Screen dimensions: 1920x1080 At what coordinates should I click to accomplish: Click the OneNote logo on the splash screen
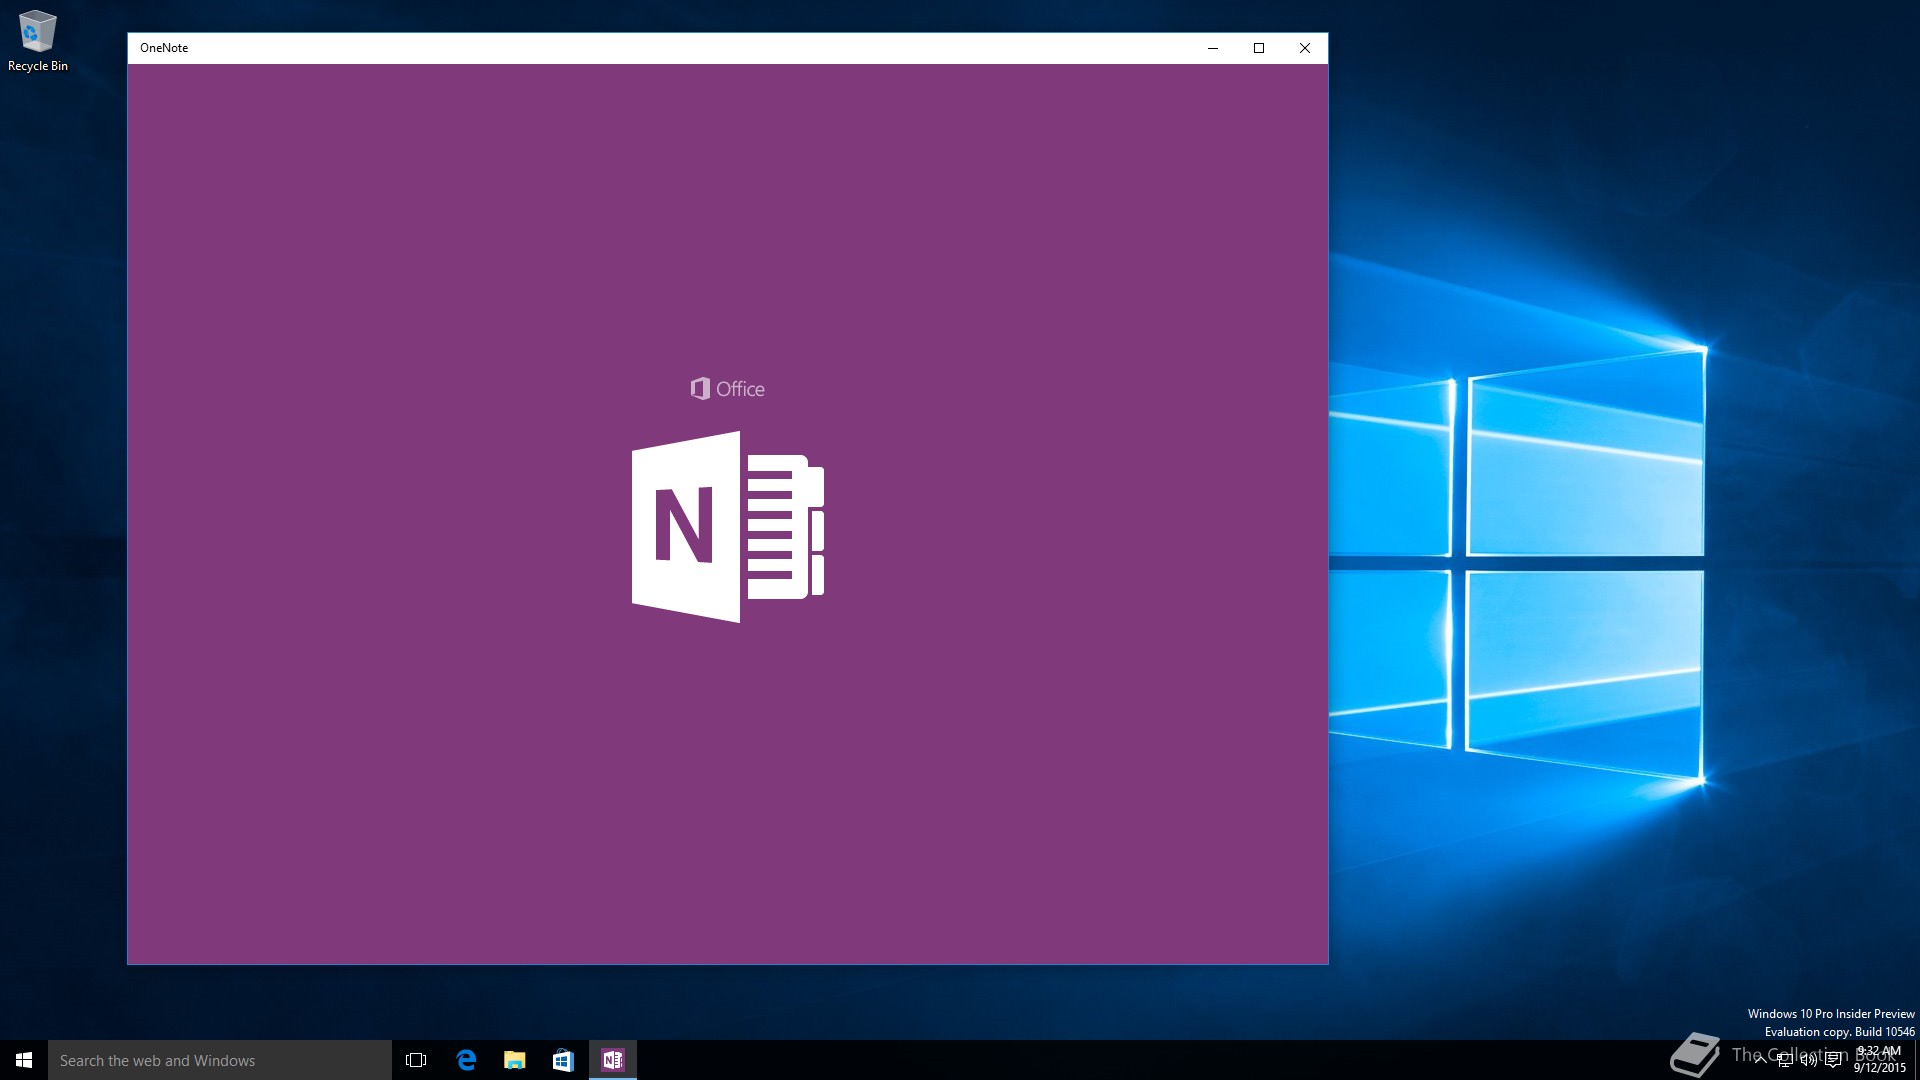728,527
